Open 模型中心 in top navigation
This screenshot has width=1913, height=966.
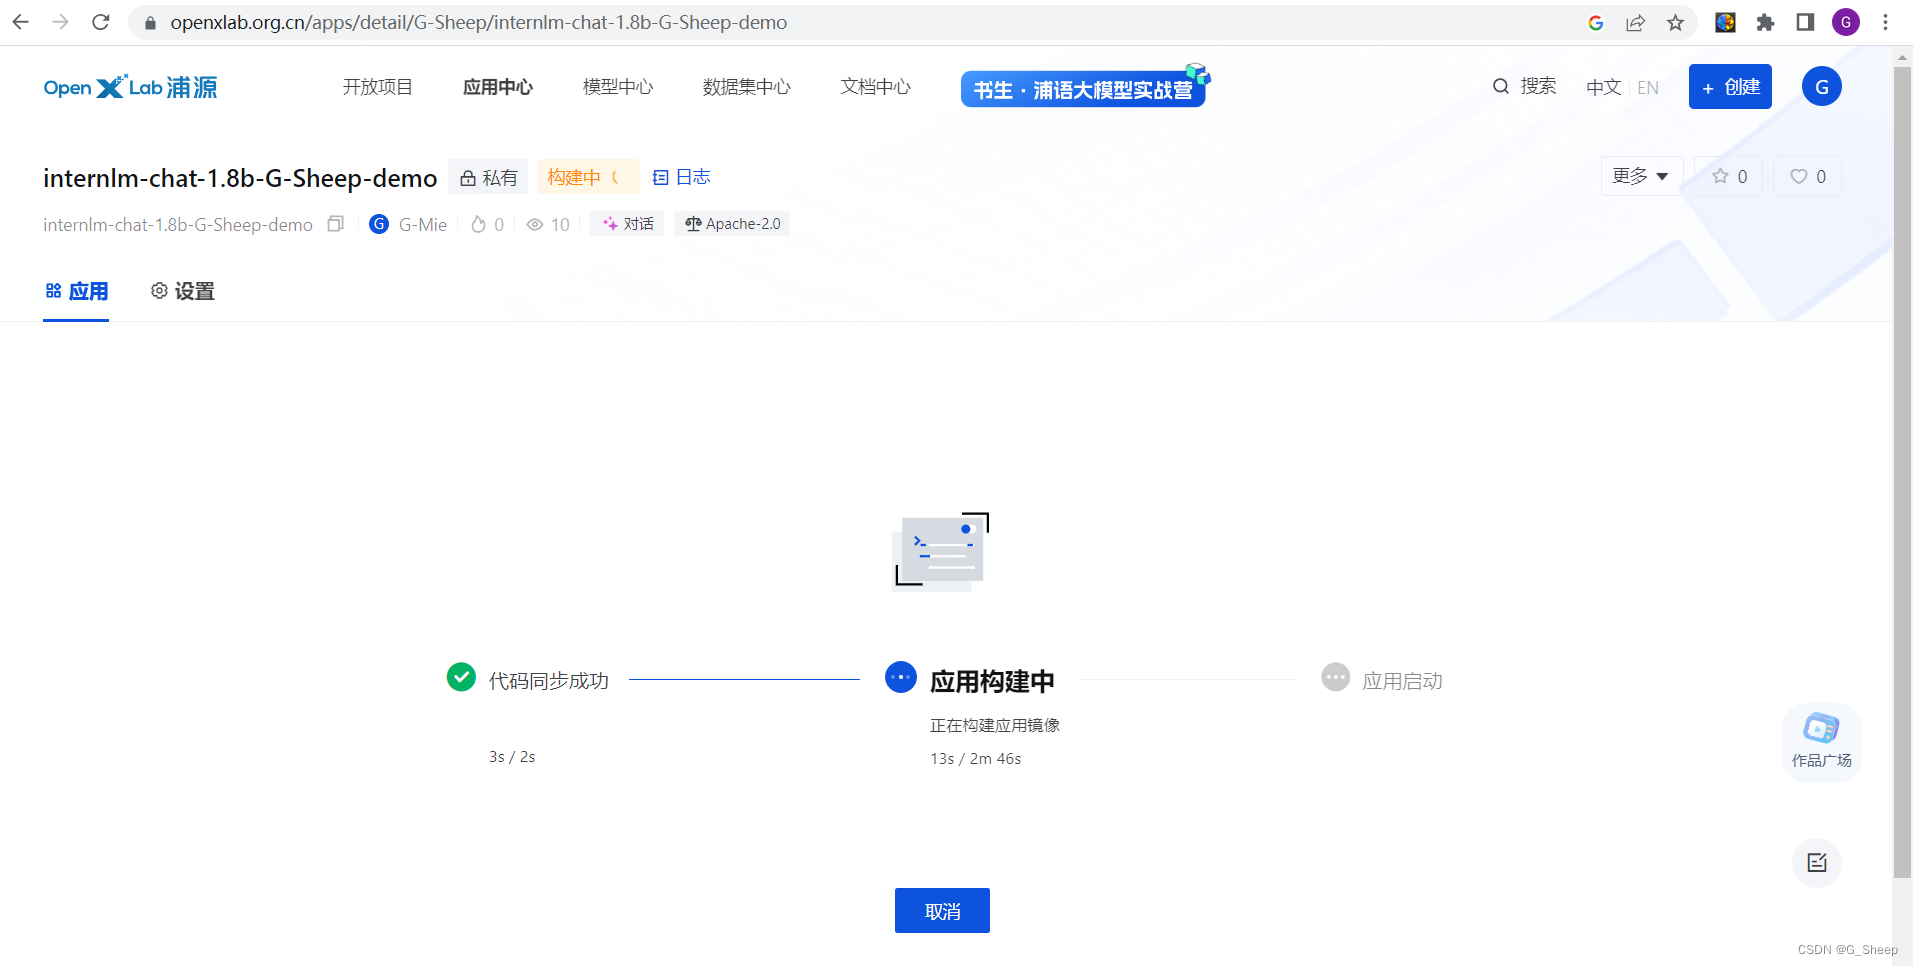tap(618, 87)
